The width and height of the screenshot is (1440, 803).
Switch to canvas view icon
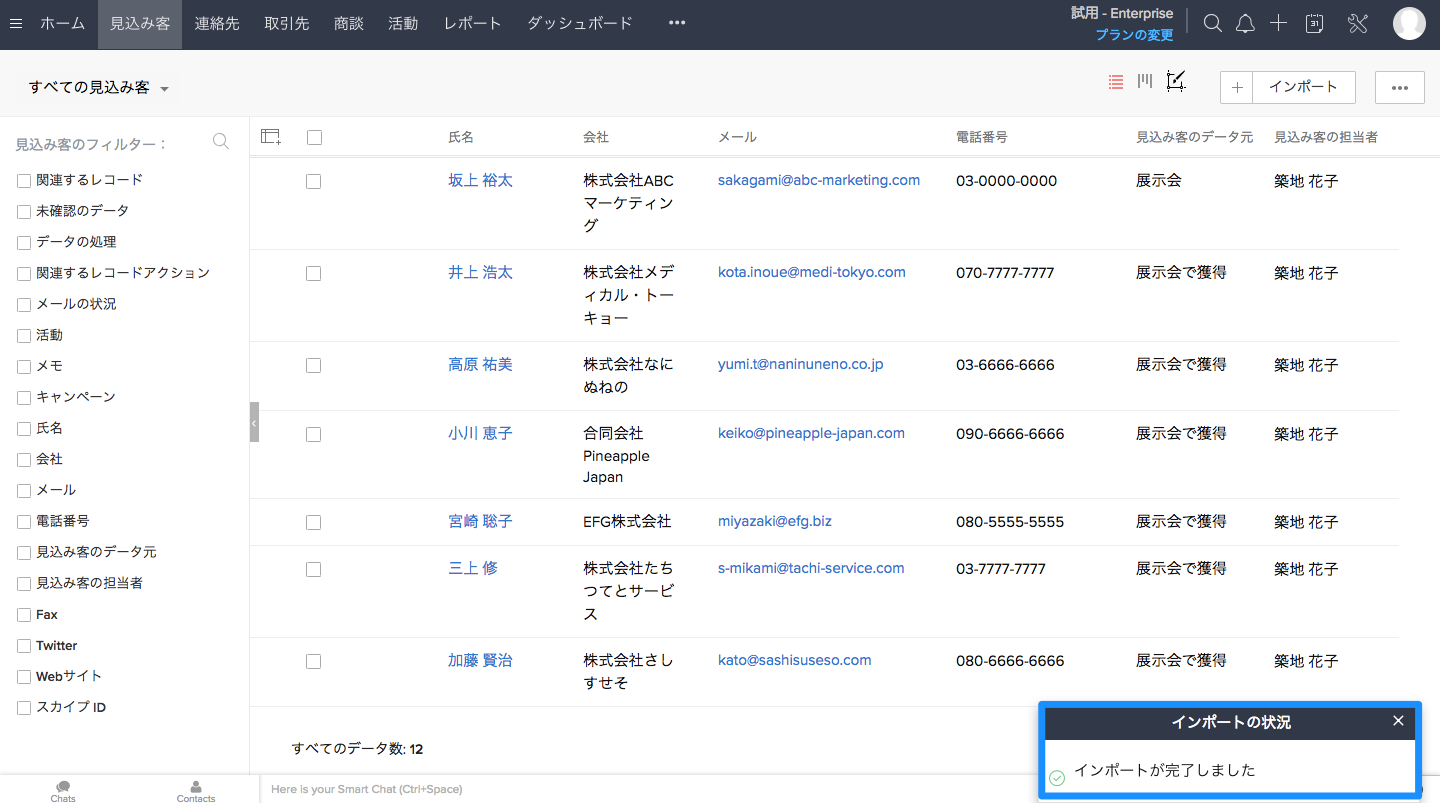coord(1176,82)
